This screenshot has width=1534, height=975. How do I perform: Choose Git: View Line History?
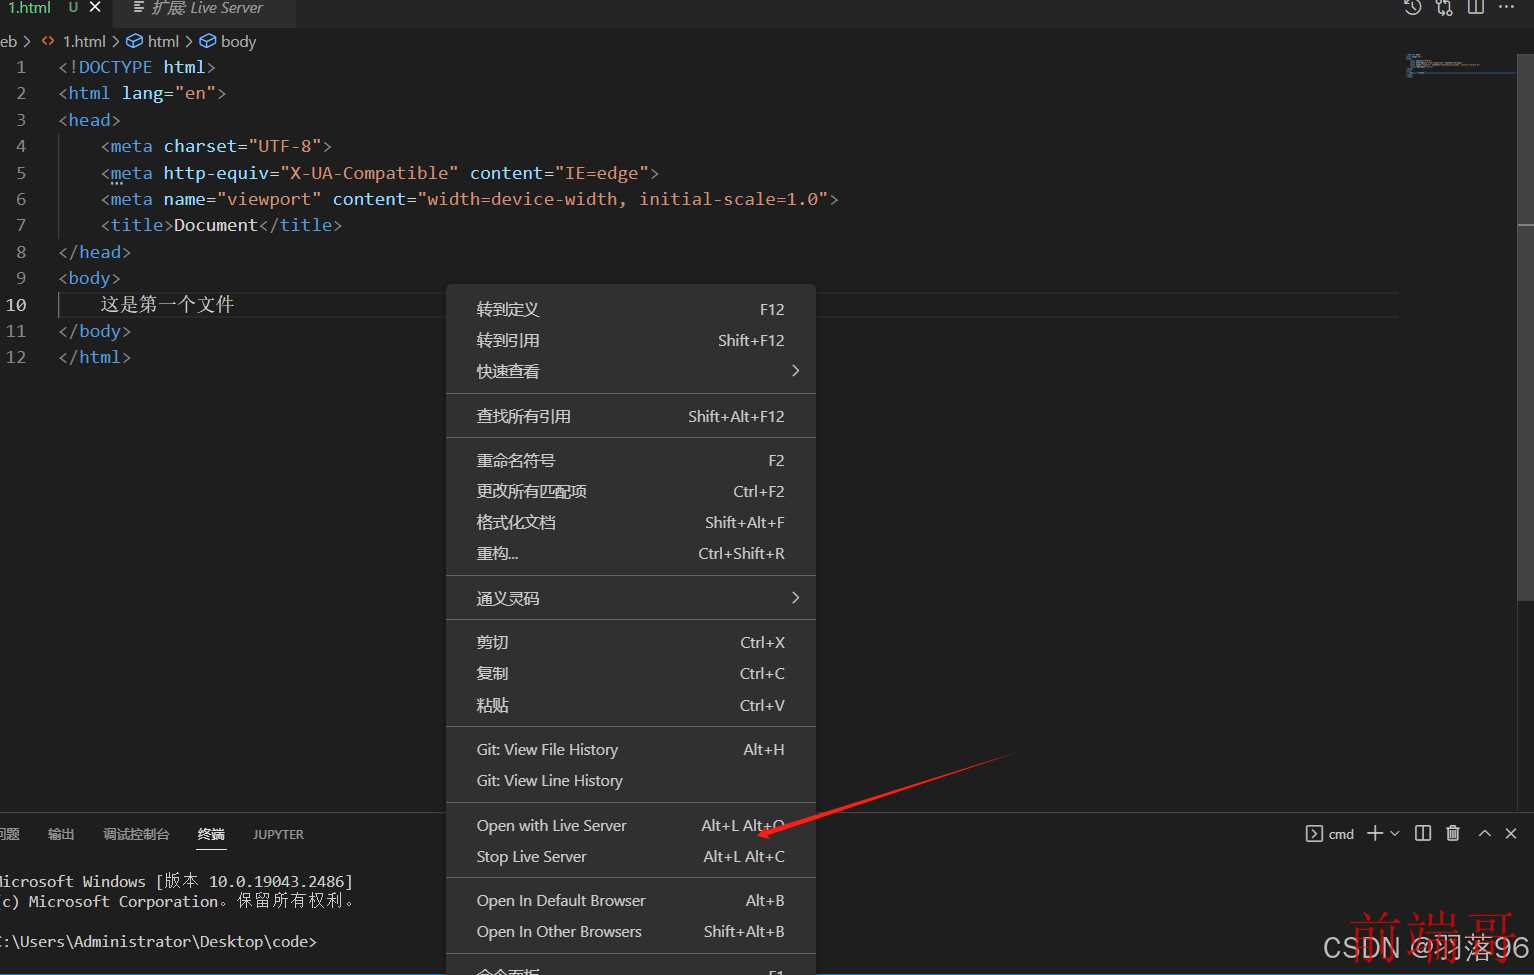click(631, 780)
